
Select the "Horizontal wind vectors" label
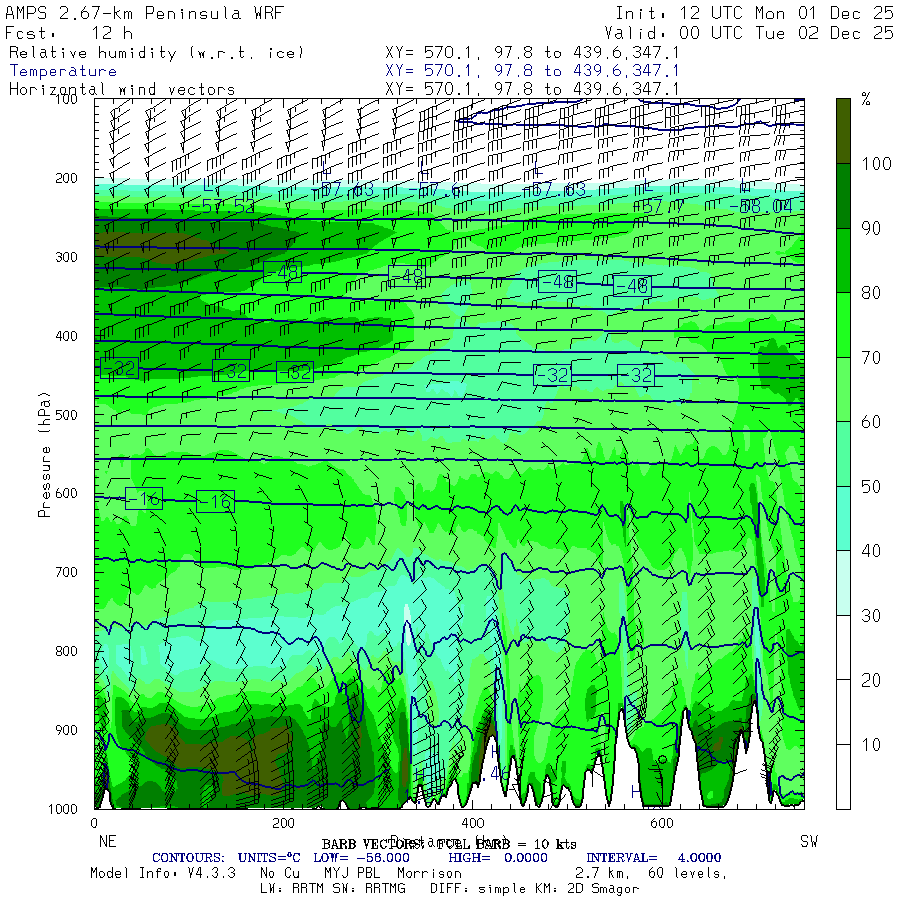(x=122, y=90)
